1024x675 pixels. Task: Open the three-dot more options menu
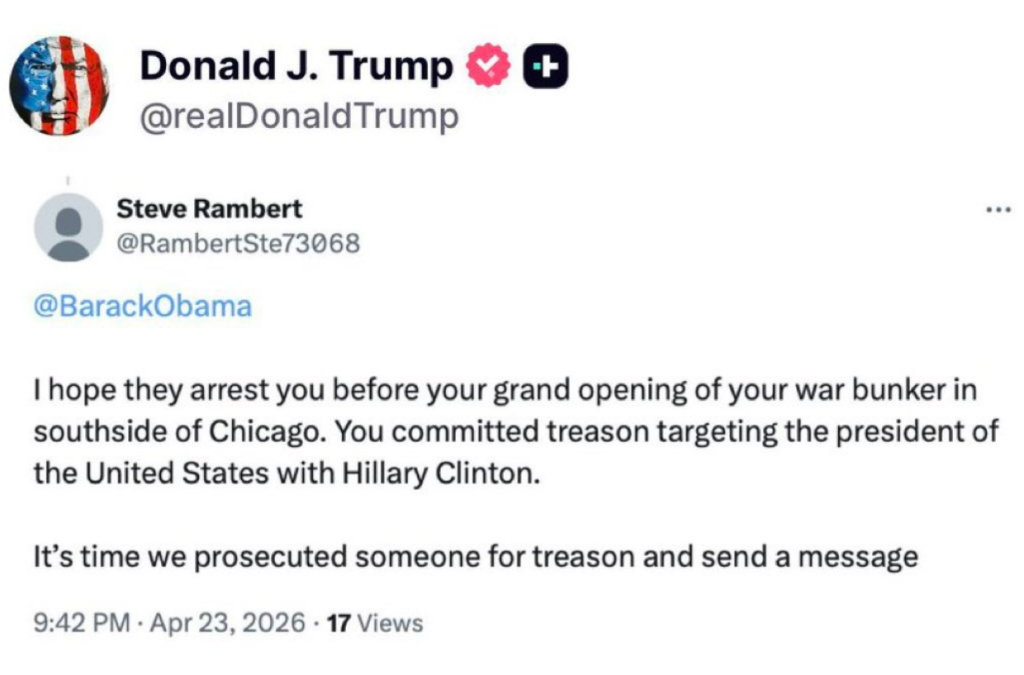[998, 211]
